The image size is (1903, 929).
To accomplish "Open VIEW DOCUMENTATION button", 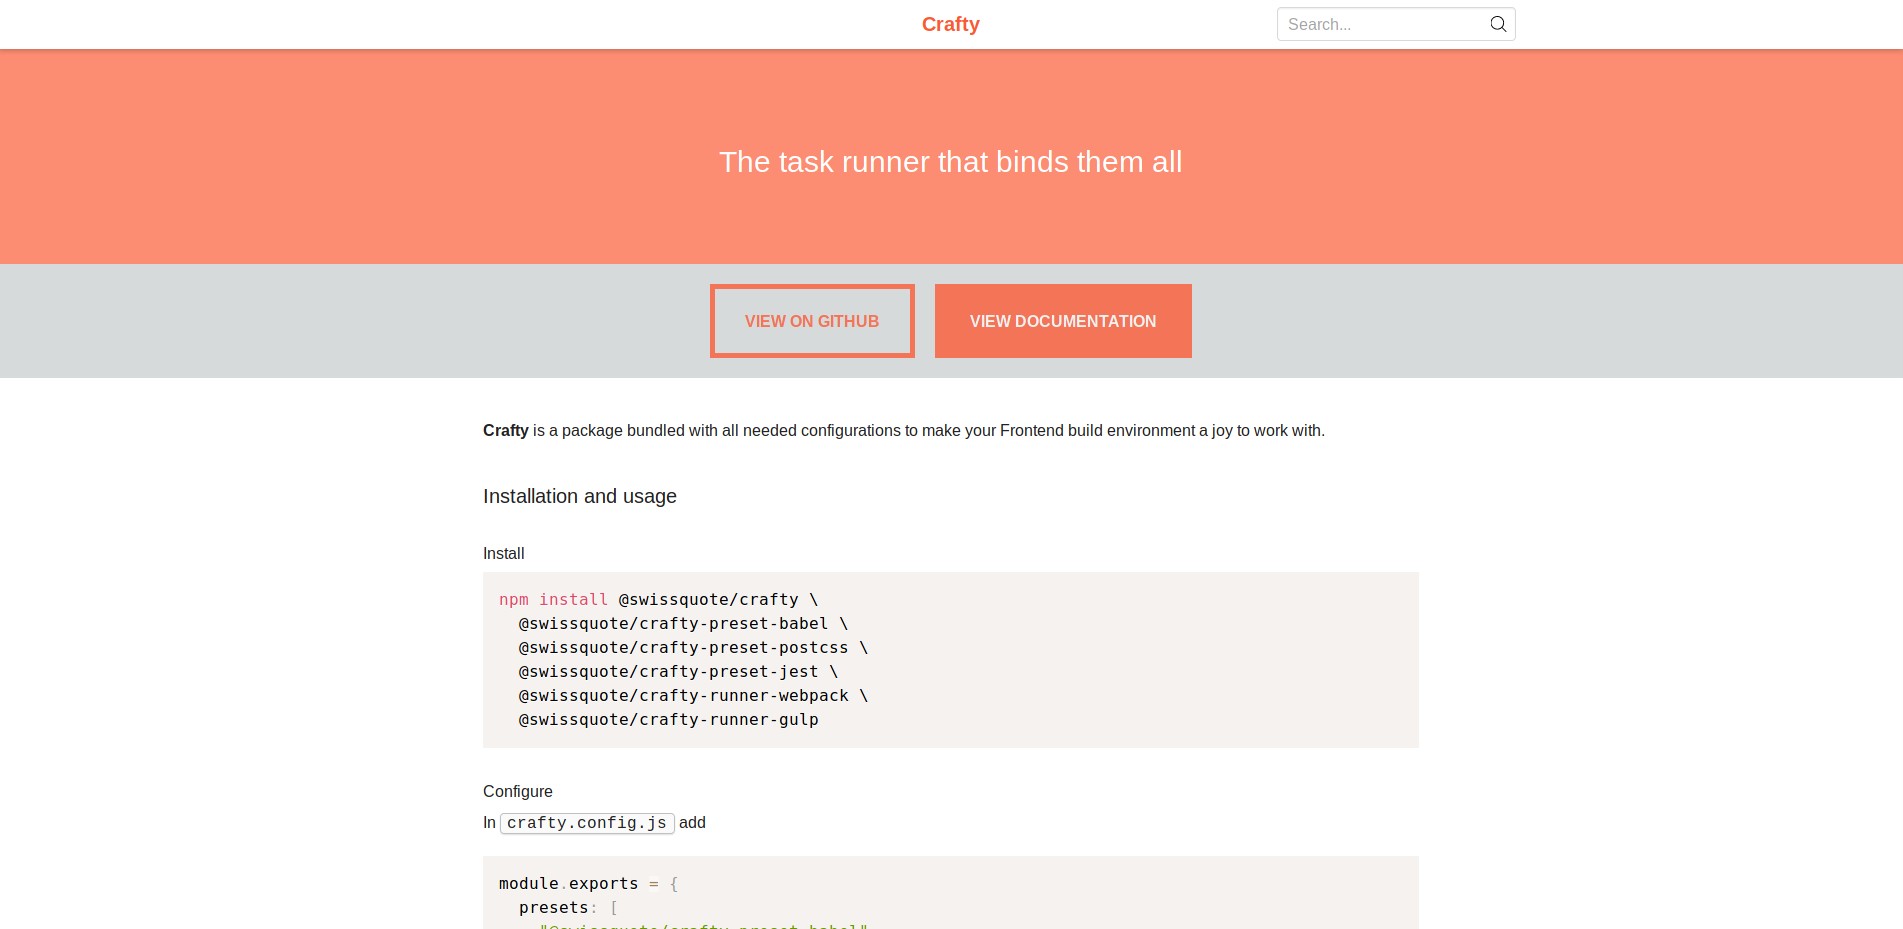I will (1062, 321).
